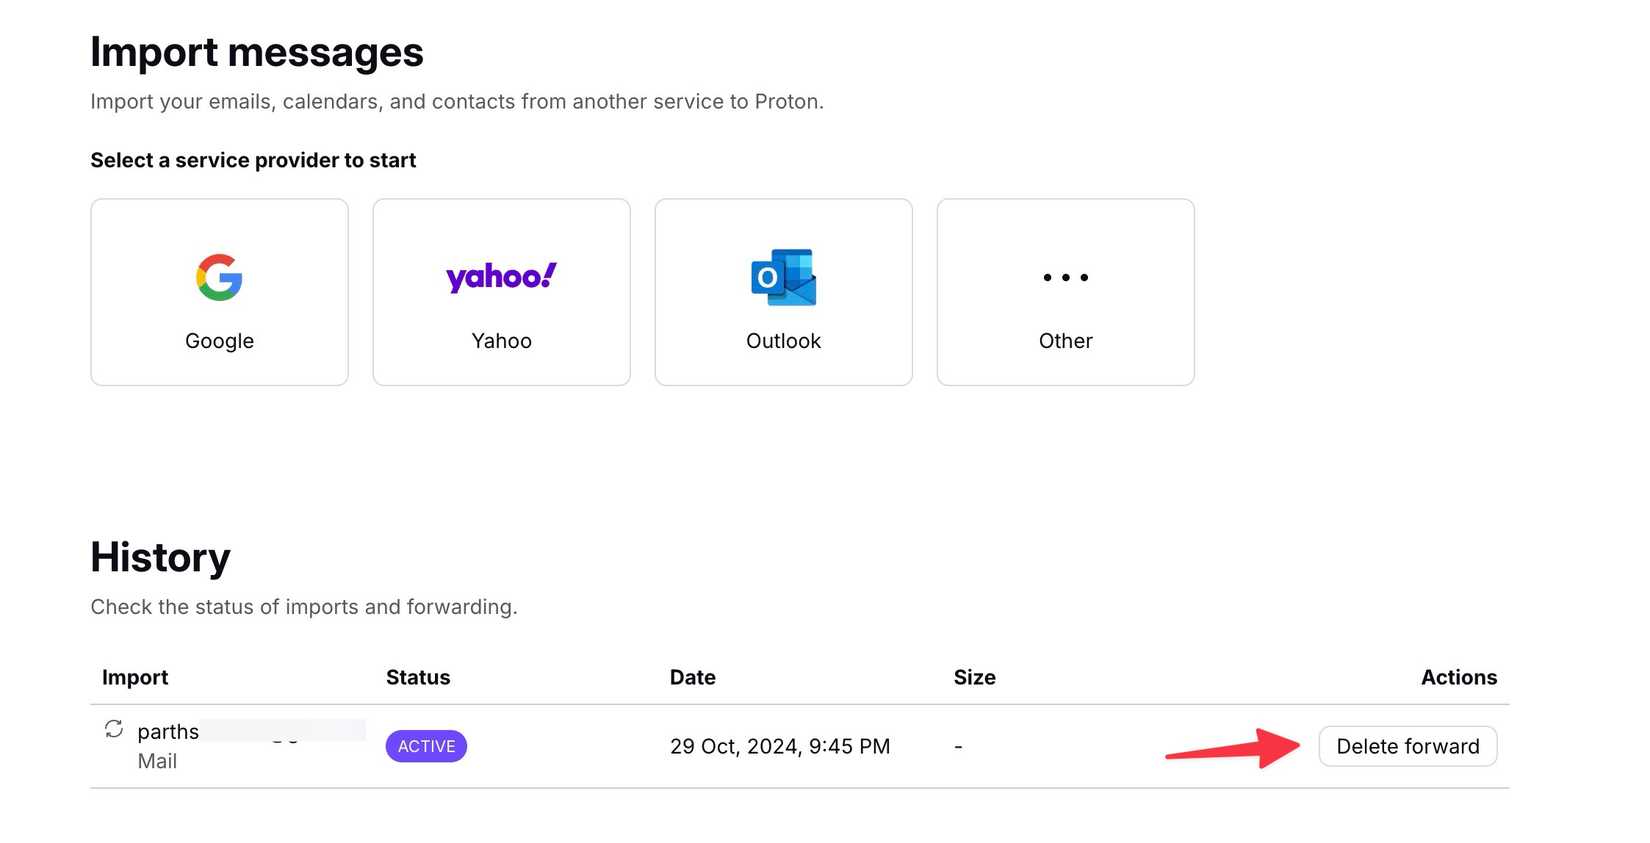
Task: Click the Import column header
Action: pos(135,677)
